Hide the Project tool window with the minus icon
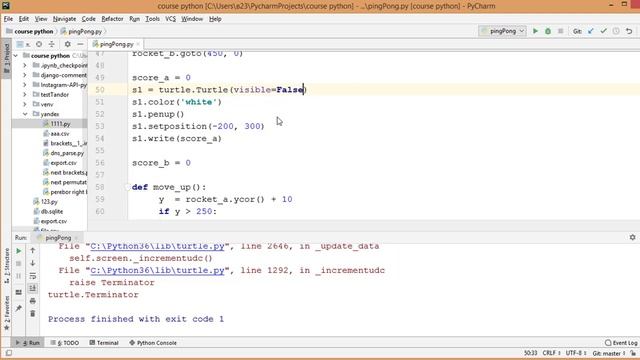The height and width of the screenshot is (360, 640). [x=80, y=44]
